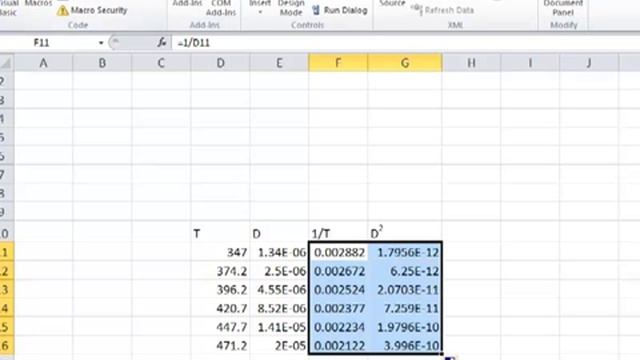Select header cell '1/T'
Image resolution: width=640 pixels, height=360 pixels.
(x=338, y=233)
